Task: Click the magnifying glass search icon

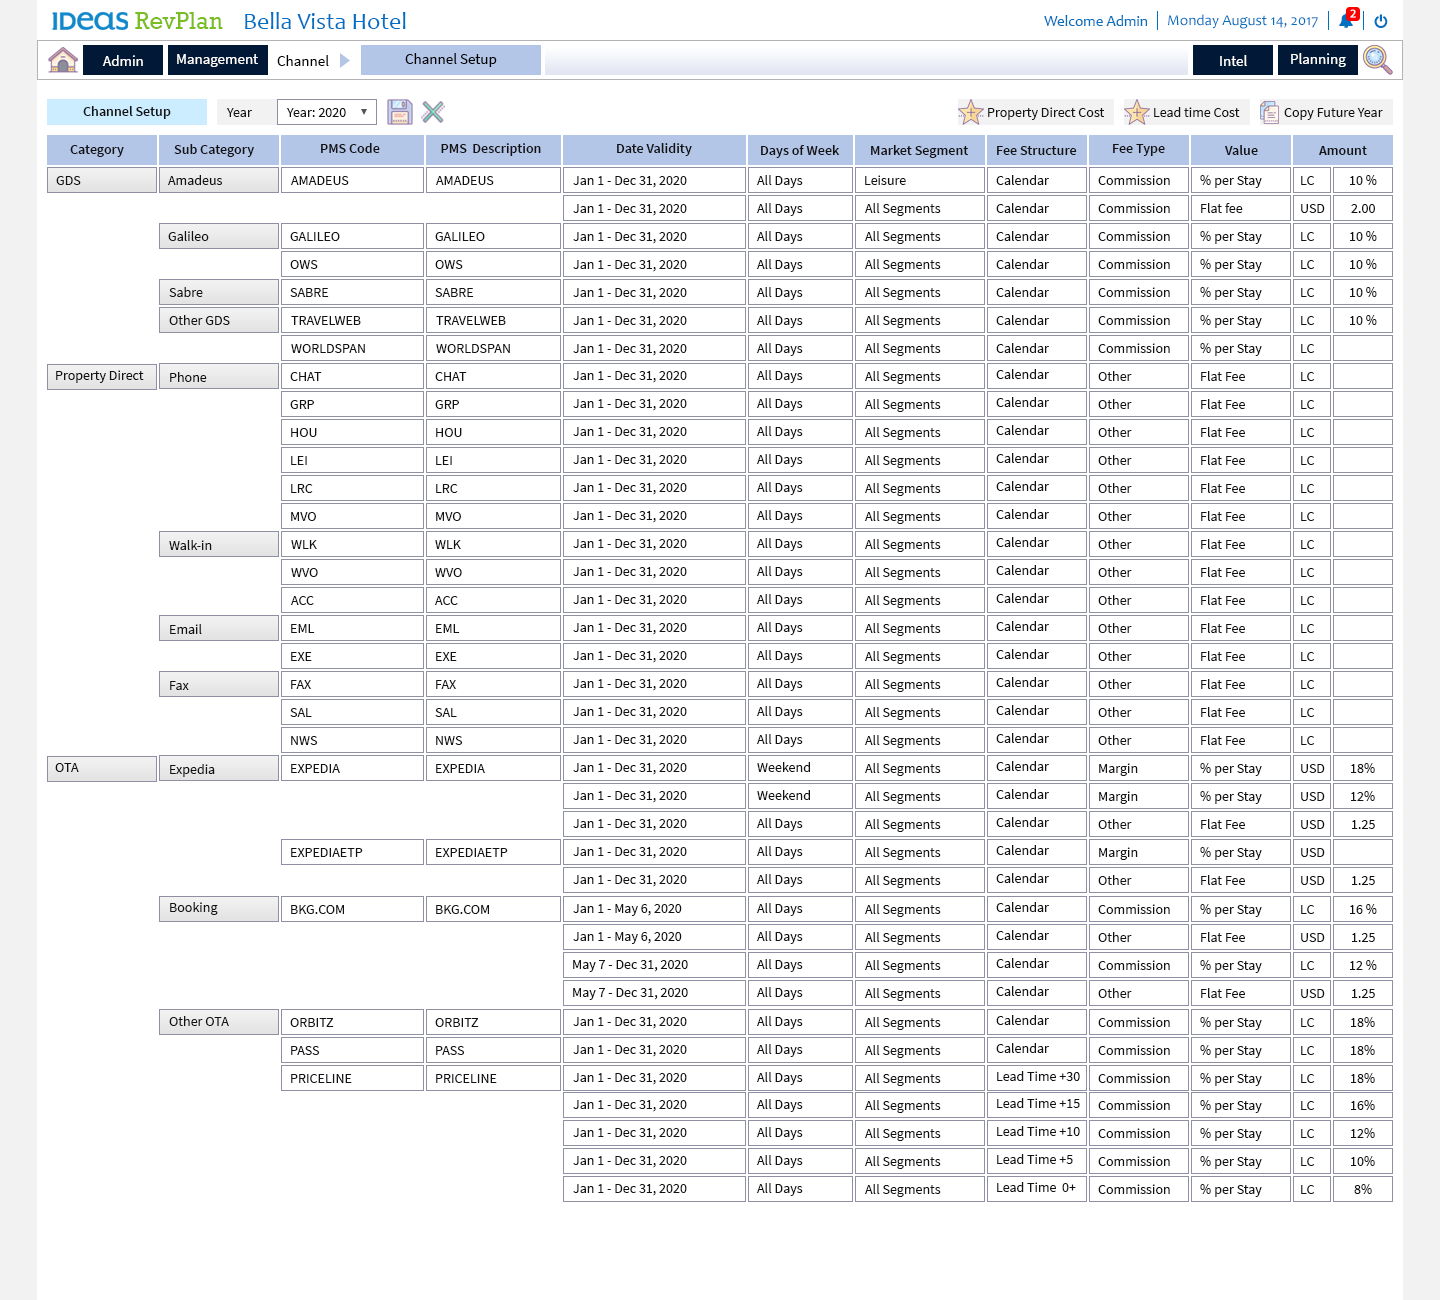Action: point(1377,60)
